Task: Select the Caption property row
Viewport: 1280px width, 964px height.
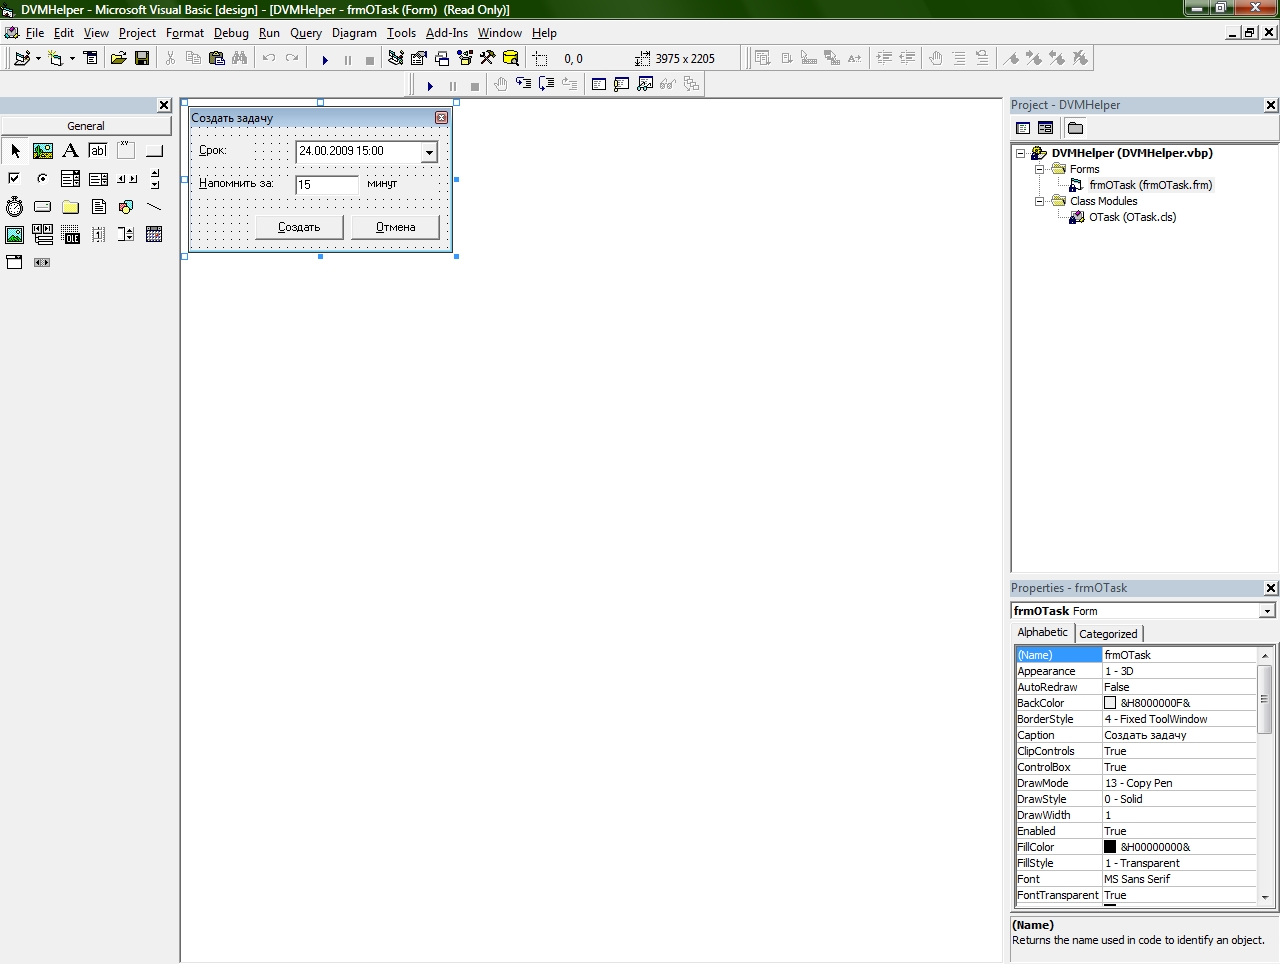Action: pyautogui.click(x=1136, y=735)
